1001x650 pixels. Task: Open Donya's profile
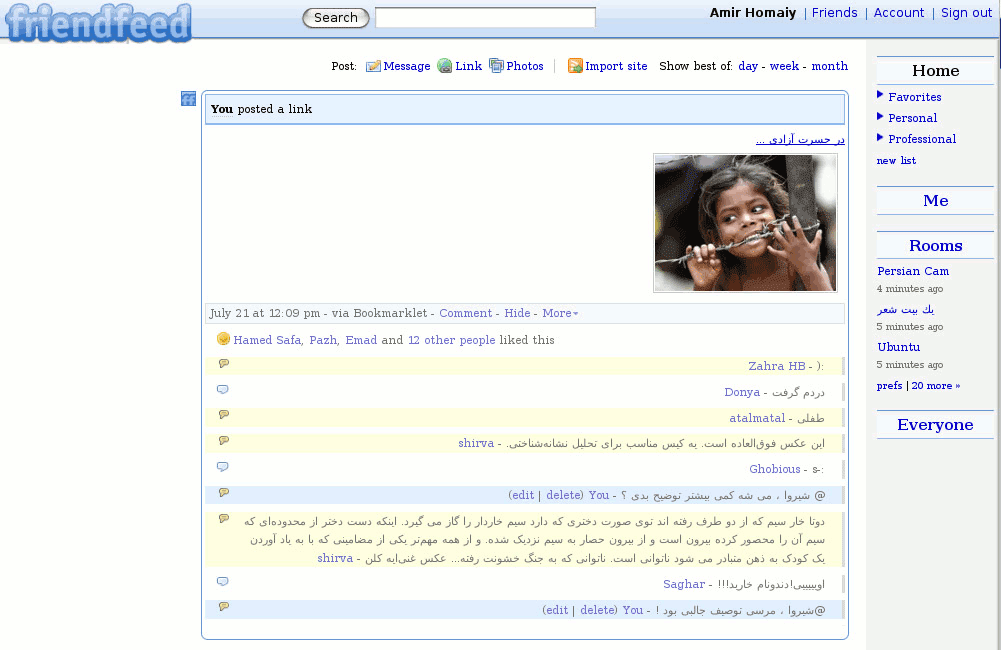click(x=742, y=393)
